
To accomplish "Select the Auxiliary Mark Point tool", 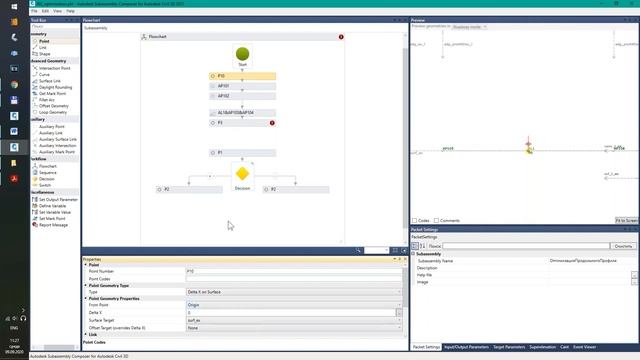I will 57,152.
